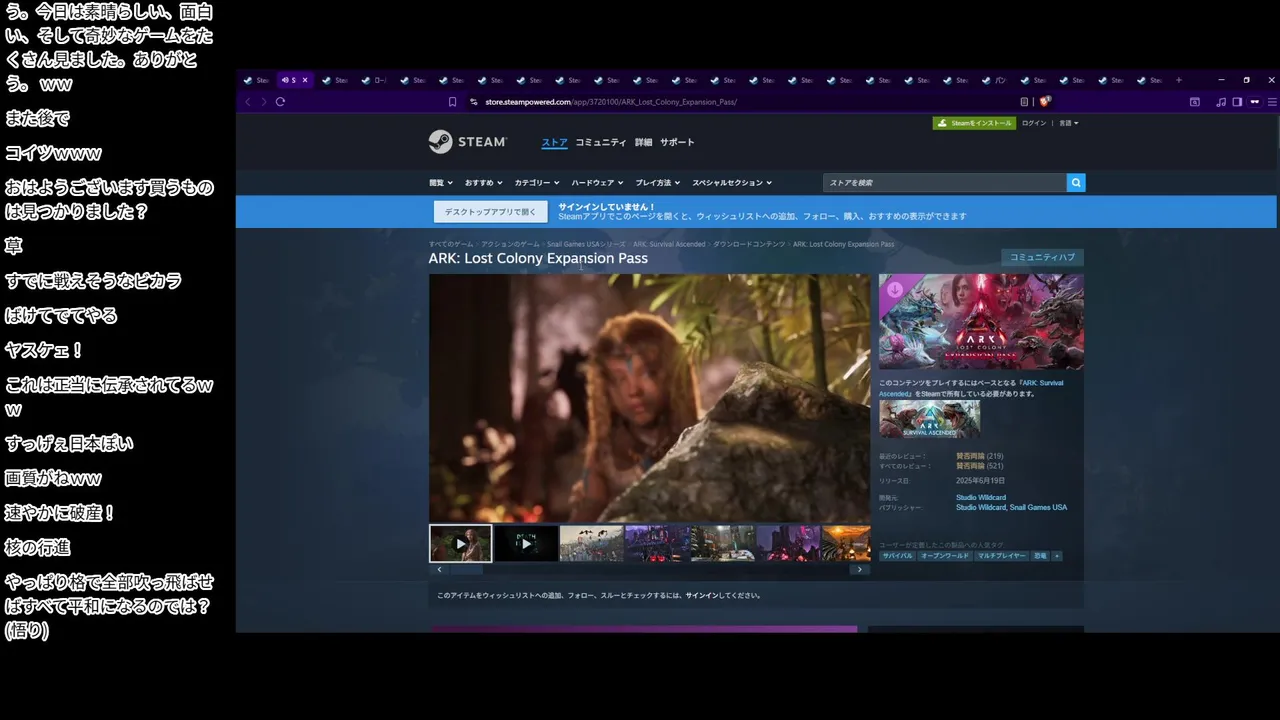1280x720 pixels.
Task: Click the ARK: Survival Ascended breadcrumb link
Action: click(x=669, y=244)
